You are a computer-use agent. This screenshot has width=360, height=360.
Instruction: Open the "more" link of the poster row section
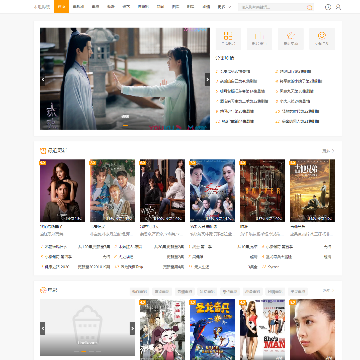(x=328, y=151)
